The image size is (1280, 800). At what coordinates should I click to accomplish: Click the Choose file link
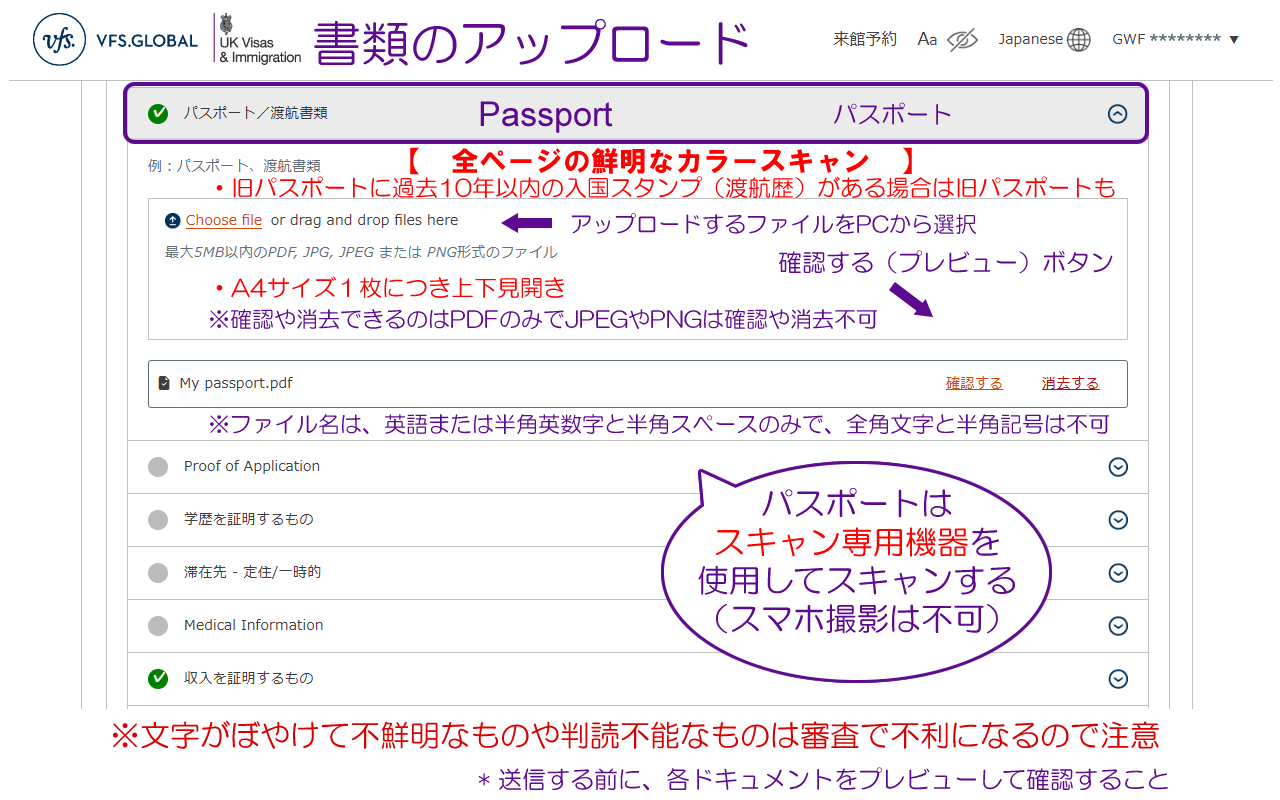pyautogui.click(x=224, y=220)
